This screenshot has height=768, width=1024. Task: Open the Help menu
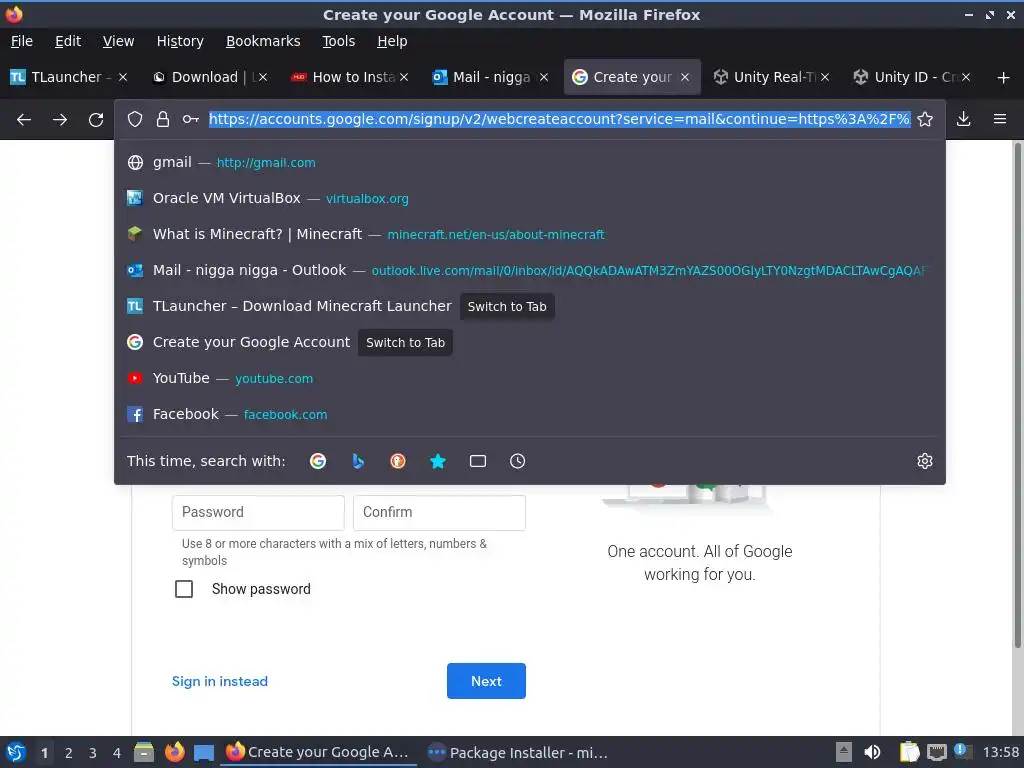point(392,41)
